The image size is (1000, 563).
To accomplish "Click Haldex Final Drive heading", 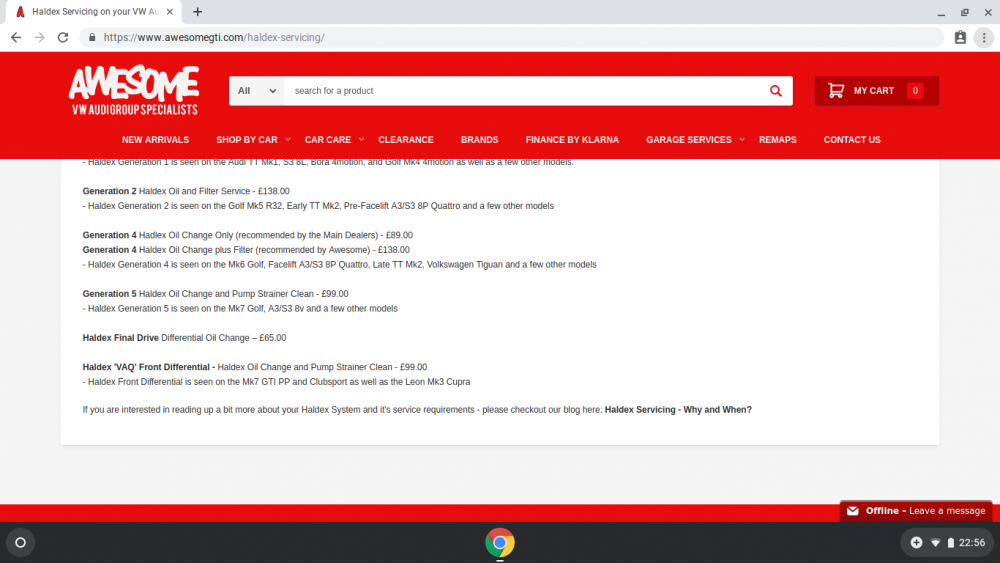I will click(x=121, y=337).
